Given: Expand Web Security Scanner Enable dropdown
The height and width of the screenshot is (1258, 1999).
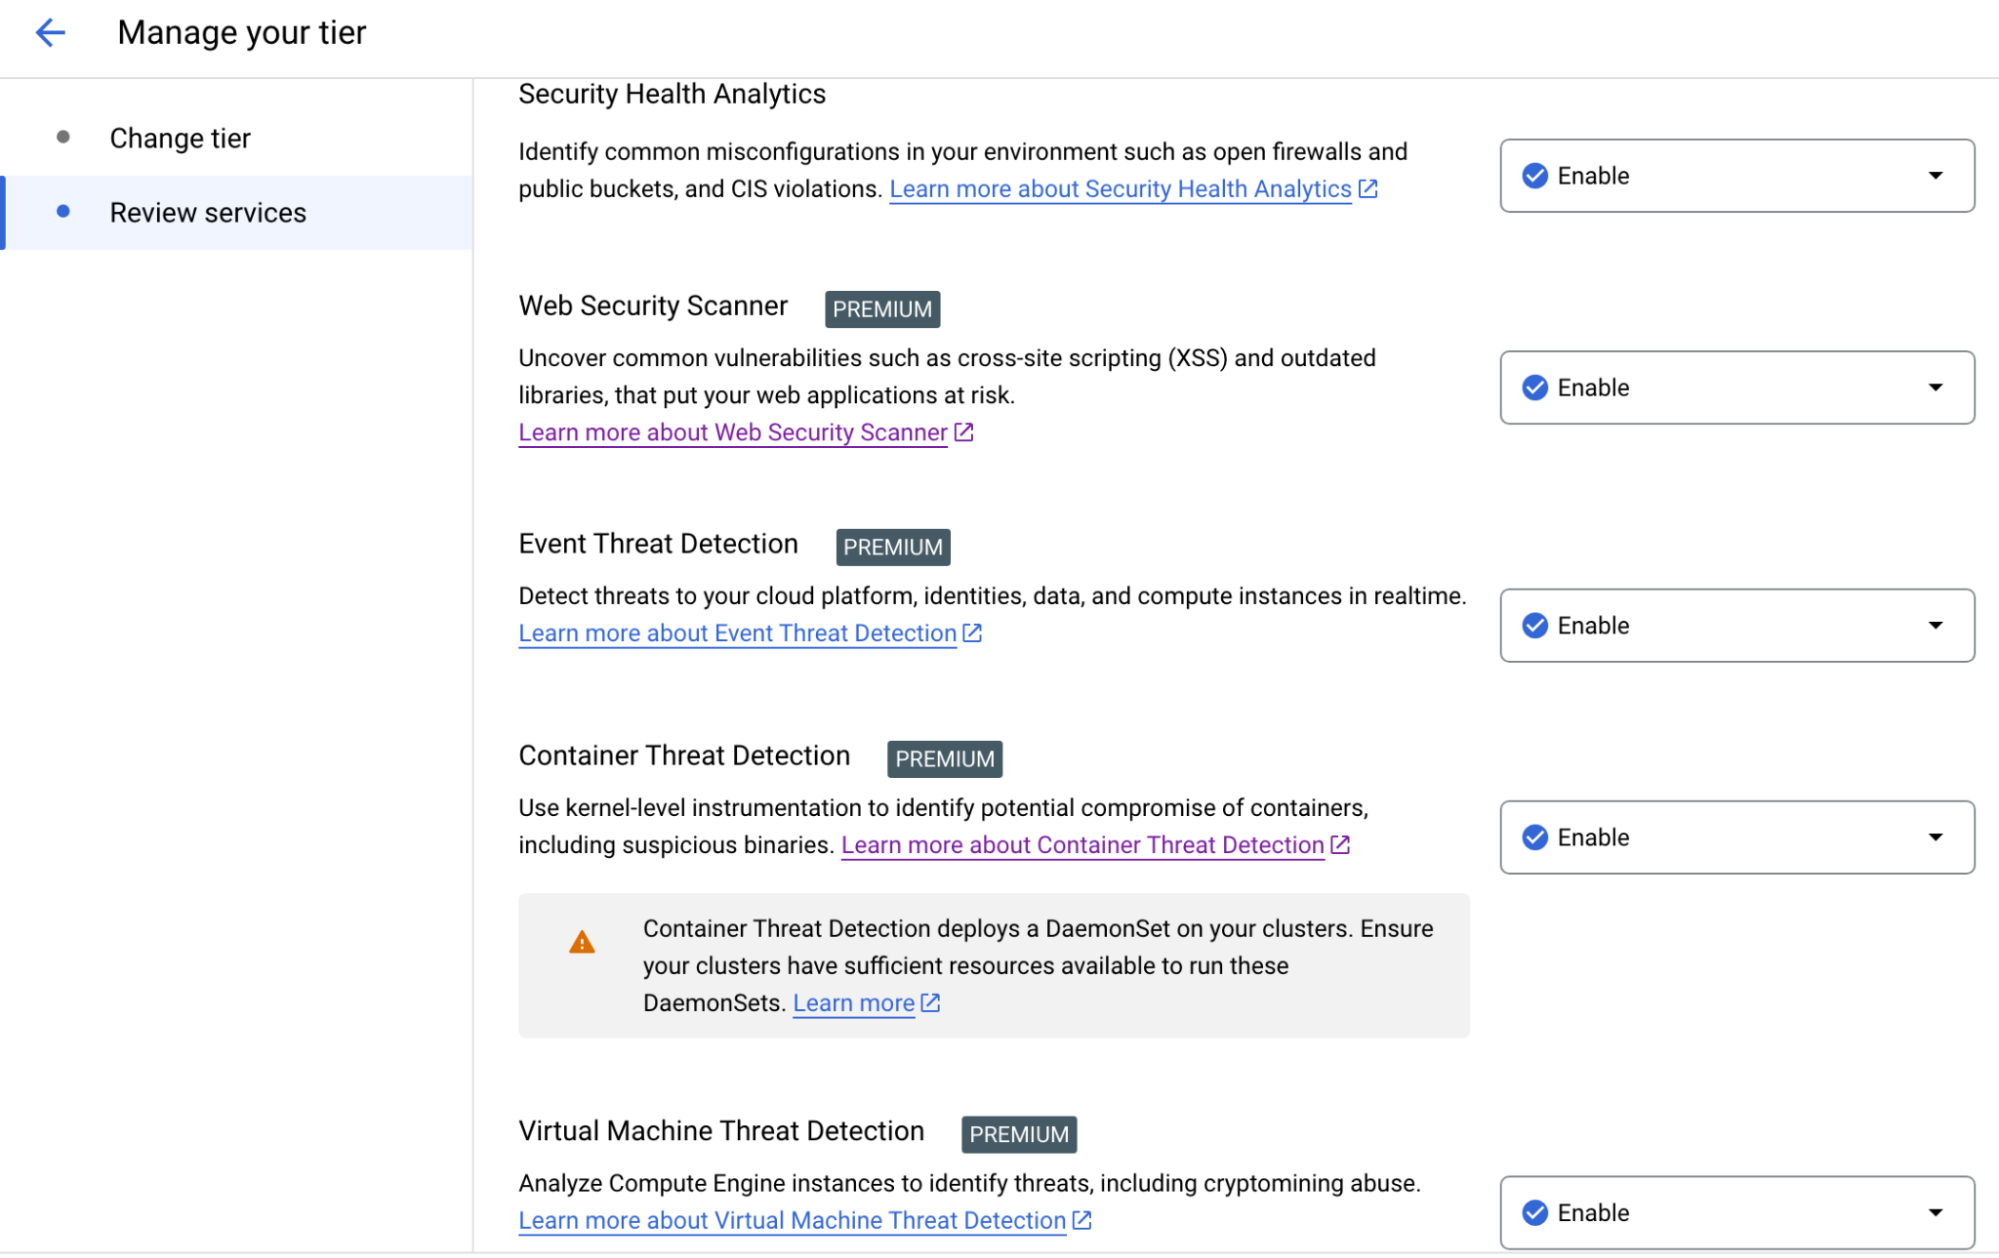Looking at the screenshot, I should pos(1737,388).
